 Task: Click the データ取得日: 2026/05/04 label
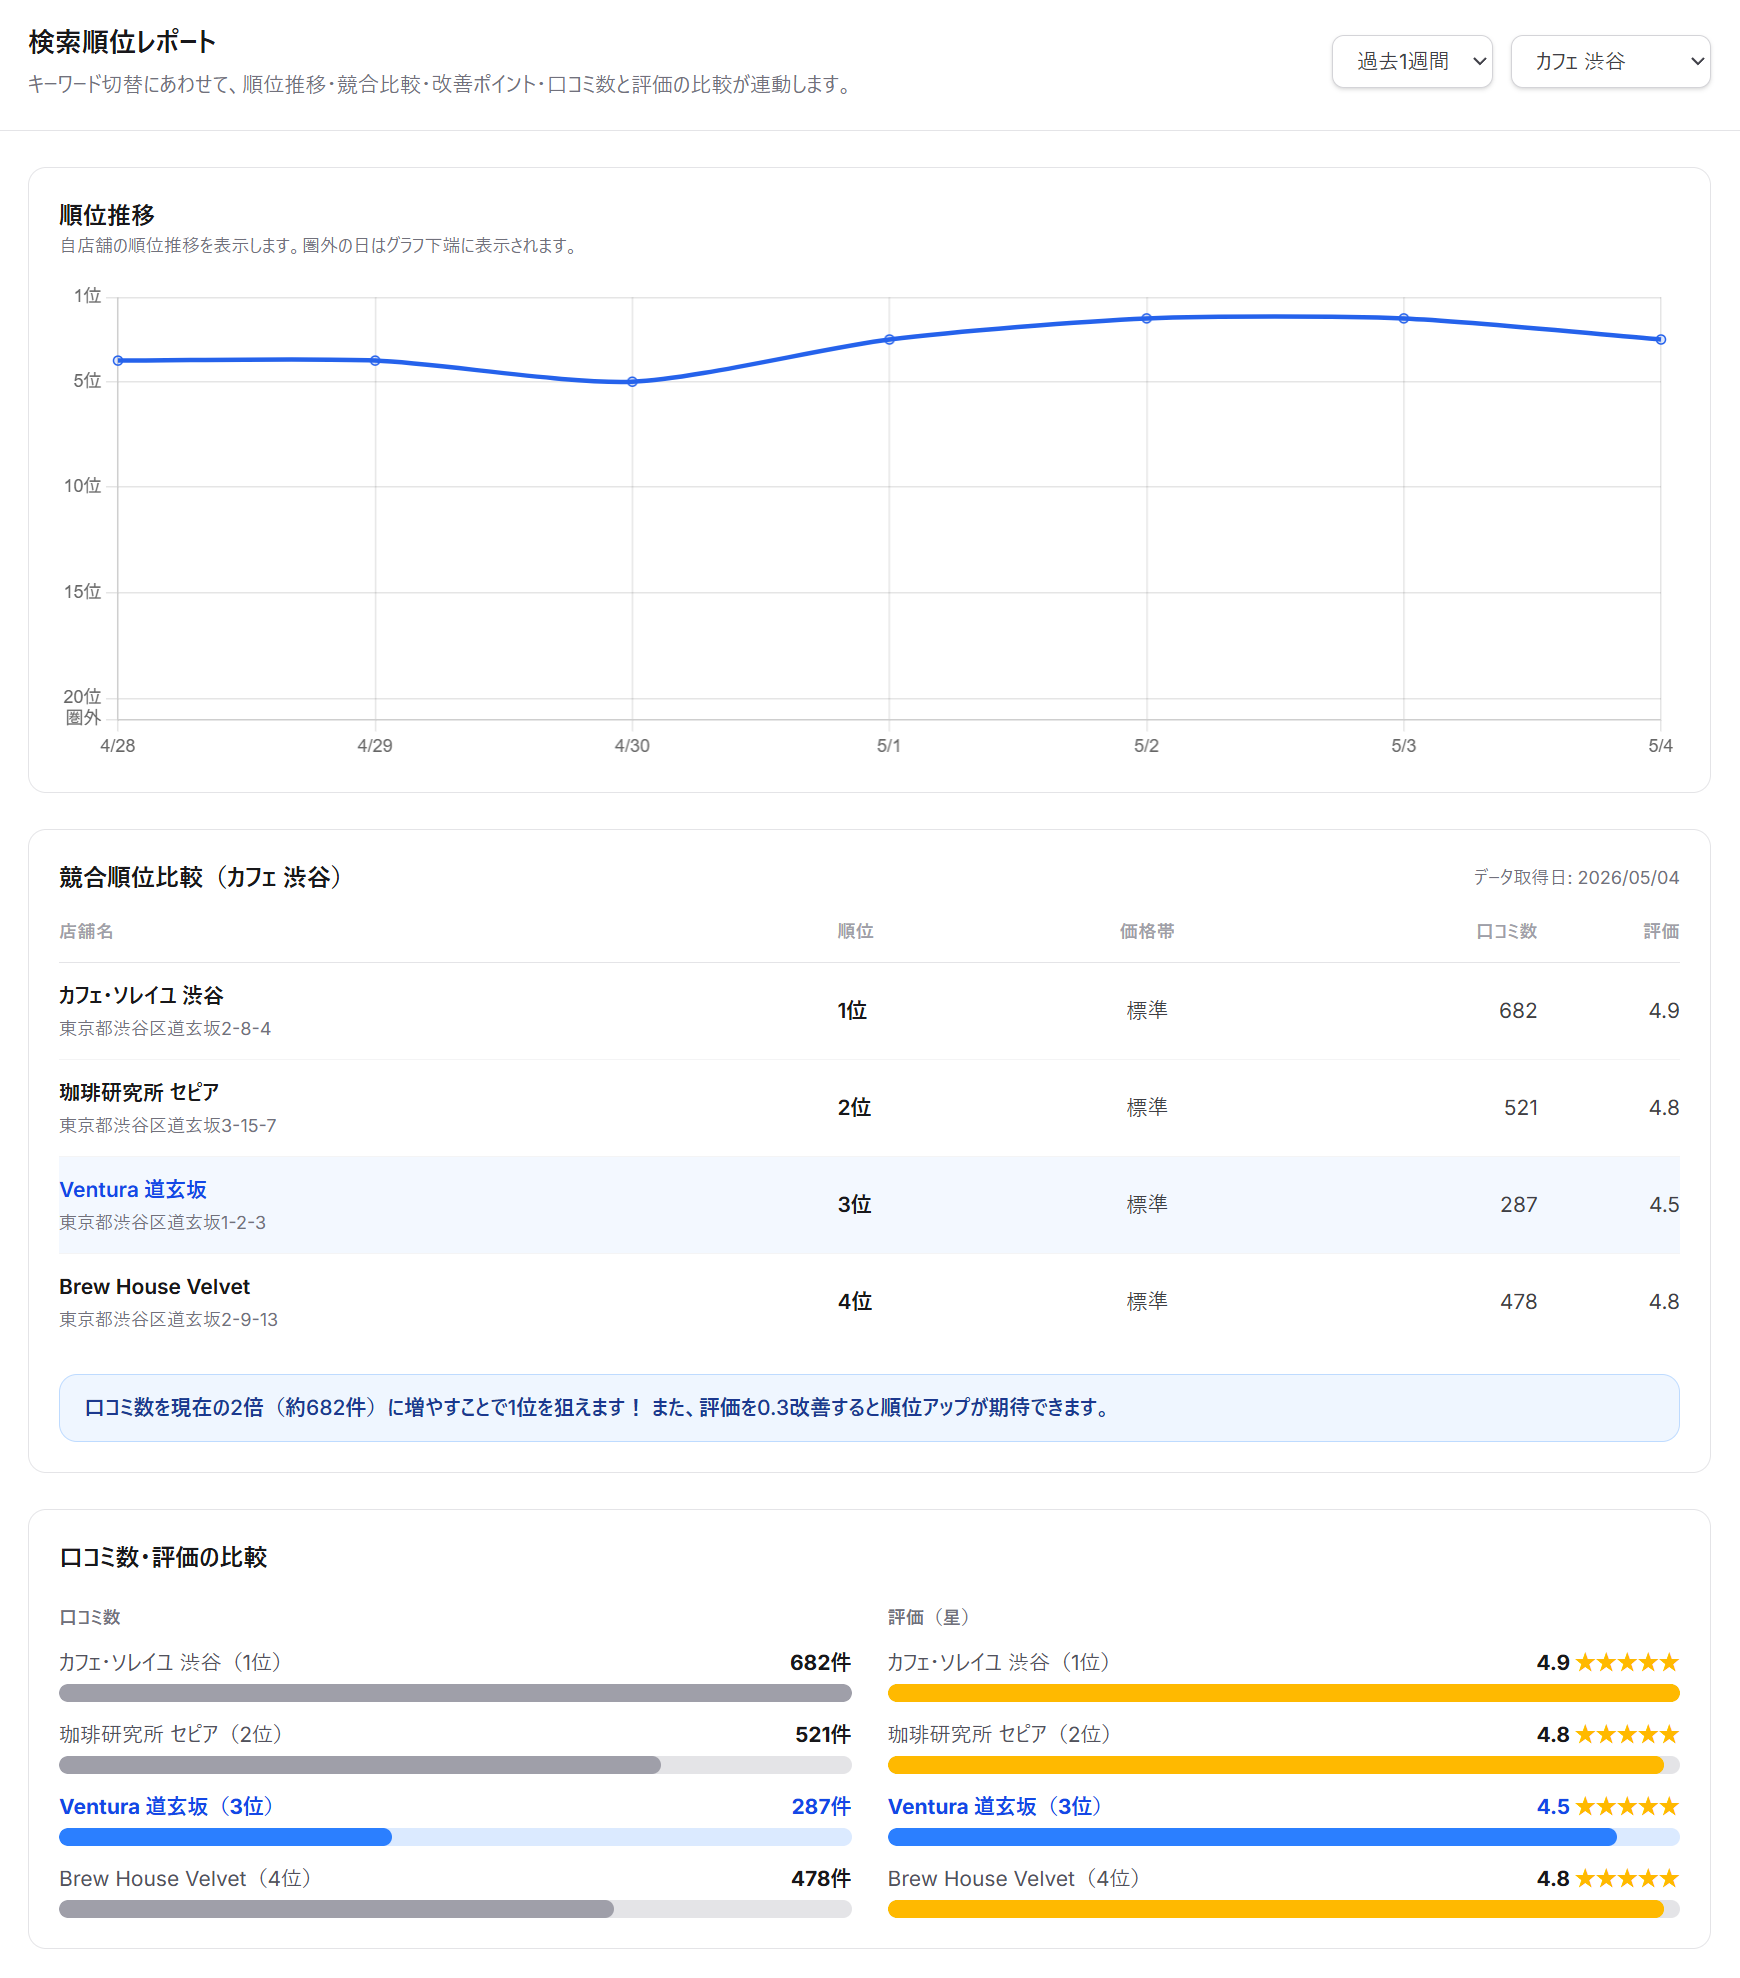tap(1576, 878)
